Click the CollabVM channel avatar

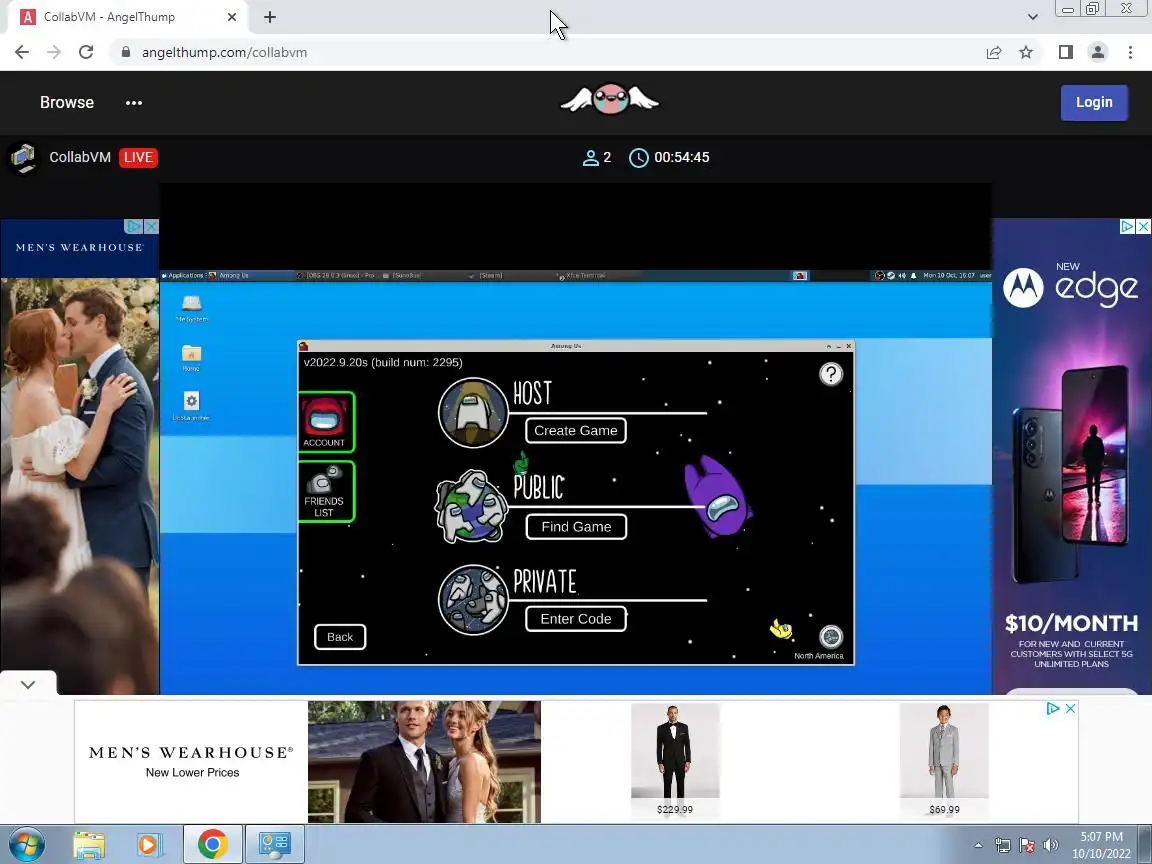pyautogui.click(x=24, y=157)
